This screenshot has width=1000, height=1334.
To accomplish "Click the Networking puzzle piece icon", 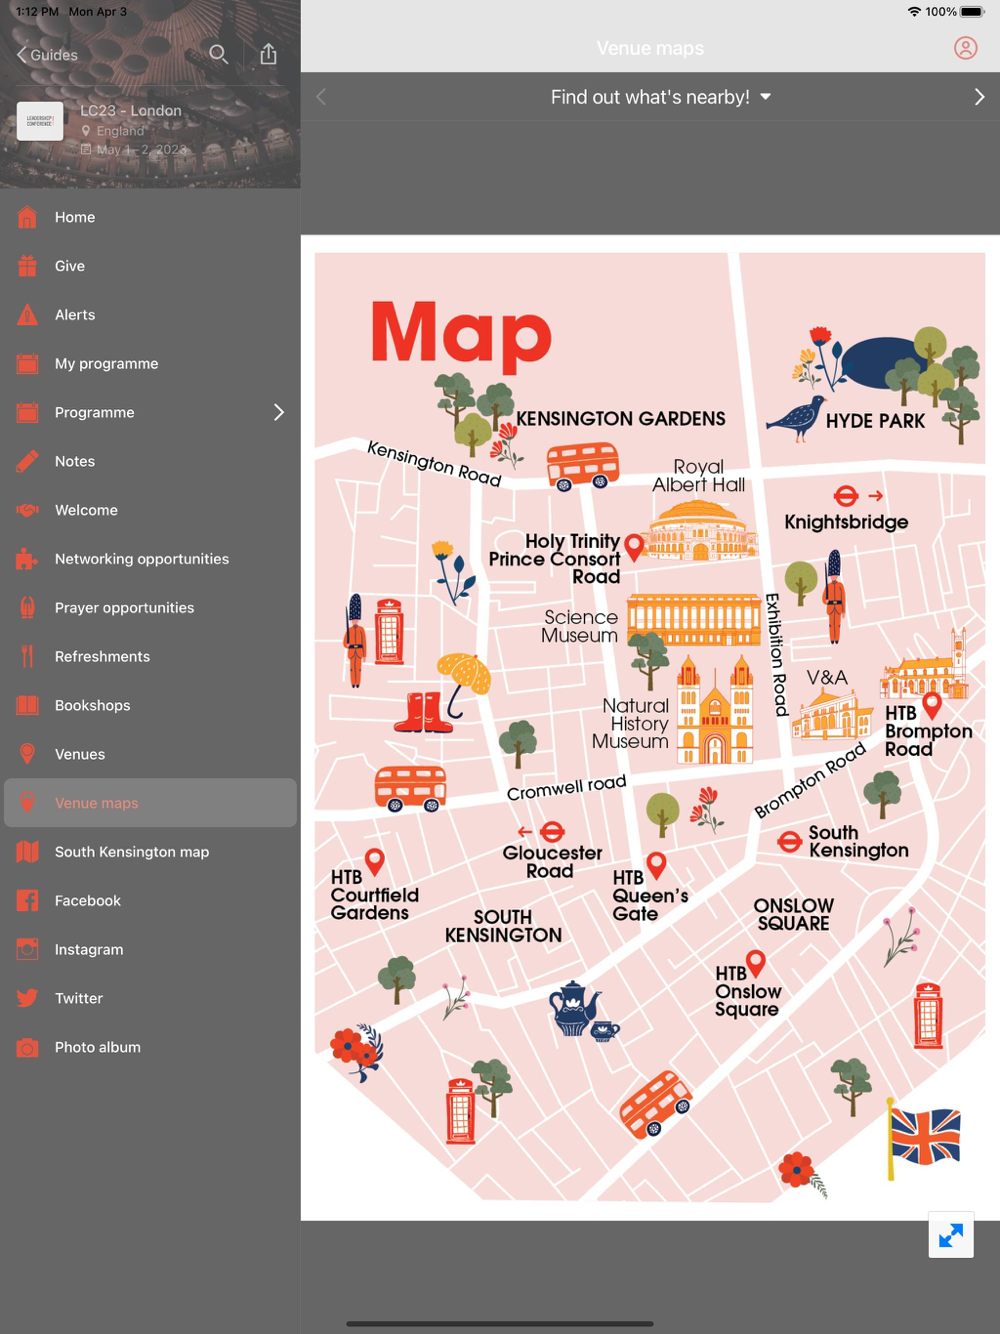I will pos(27,559).
